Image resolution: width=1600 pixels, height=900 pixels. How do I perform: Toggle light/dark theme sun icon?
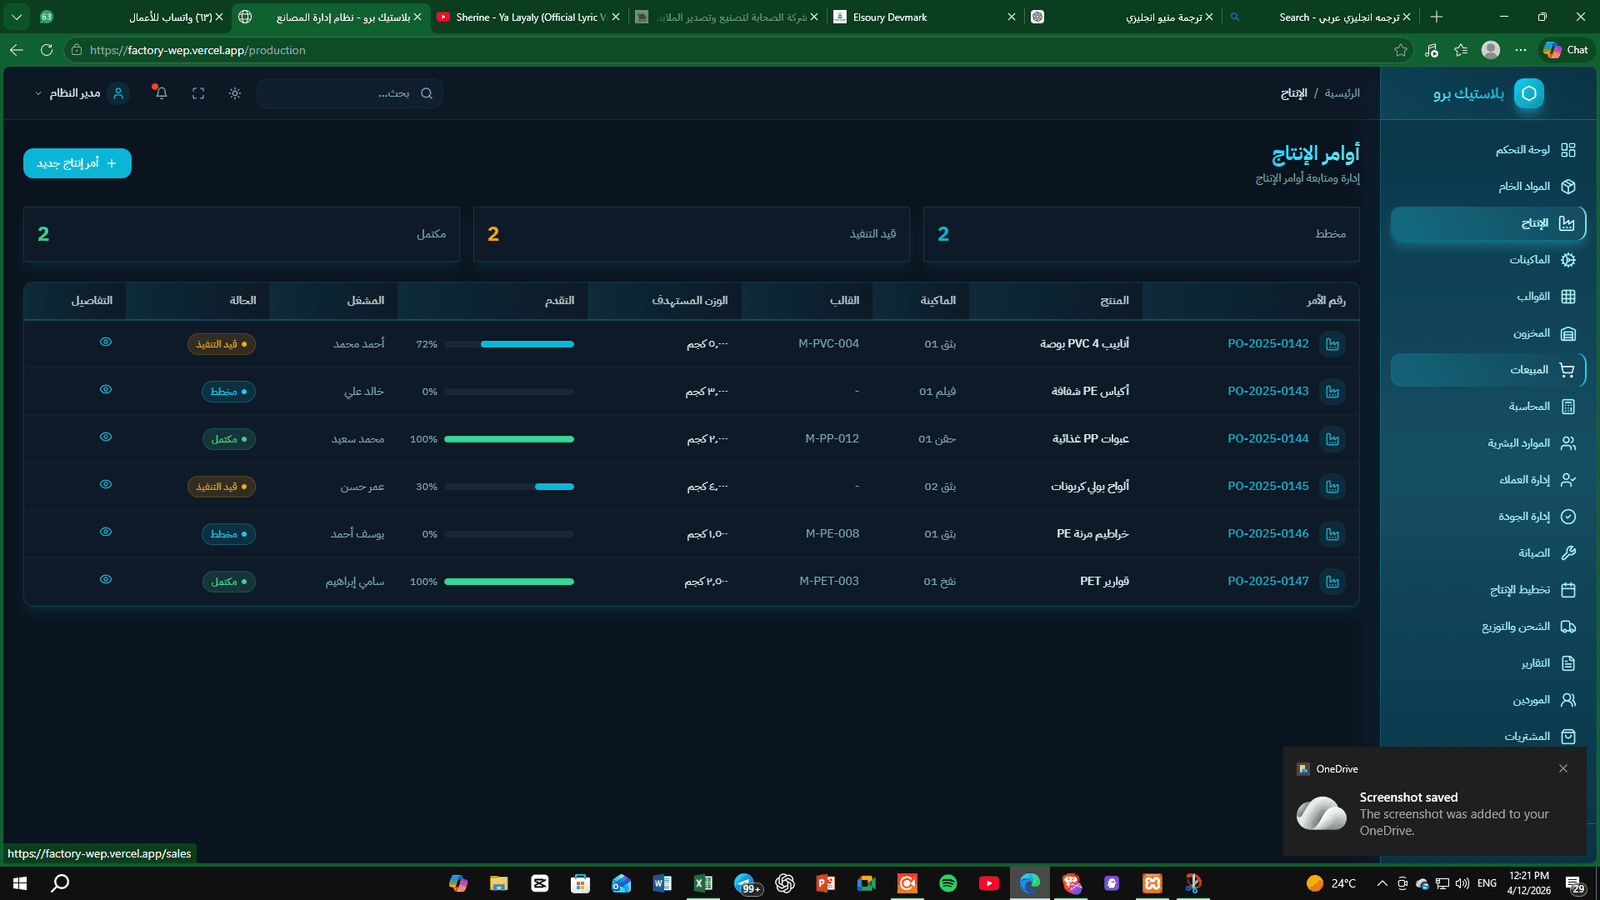click(235, 93)
